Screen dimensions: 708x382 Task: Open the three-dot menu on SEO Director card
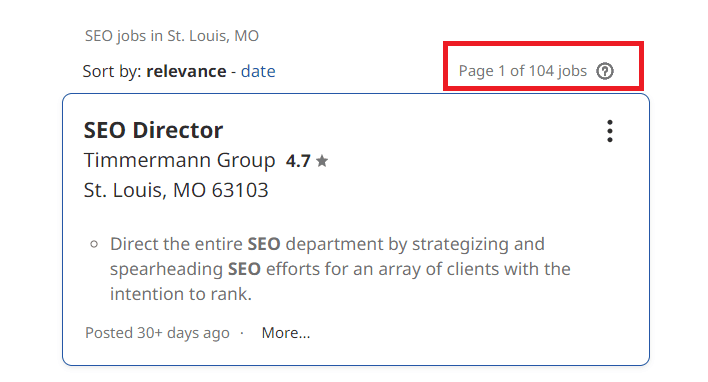[610, 131]
